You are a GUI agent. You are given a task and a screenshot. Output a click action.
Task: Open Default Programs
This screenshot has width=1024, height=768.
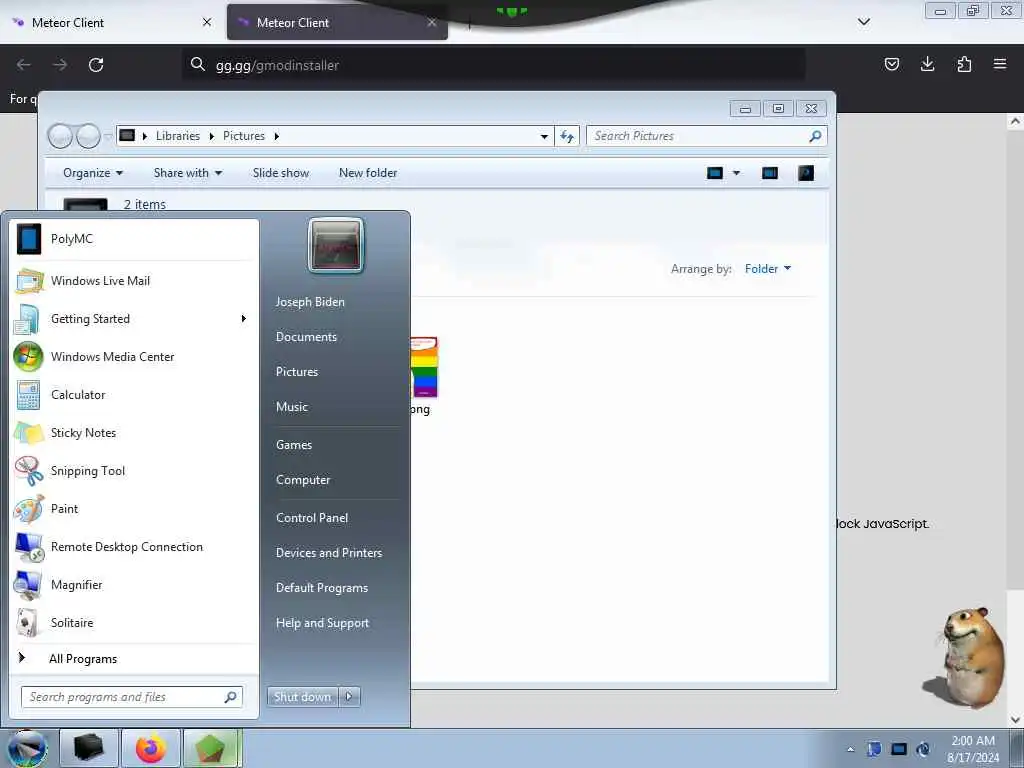tap(322, 588)
